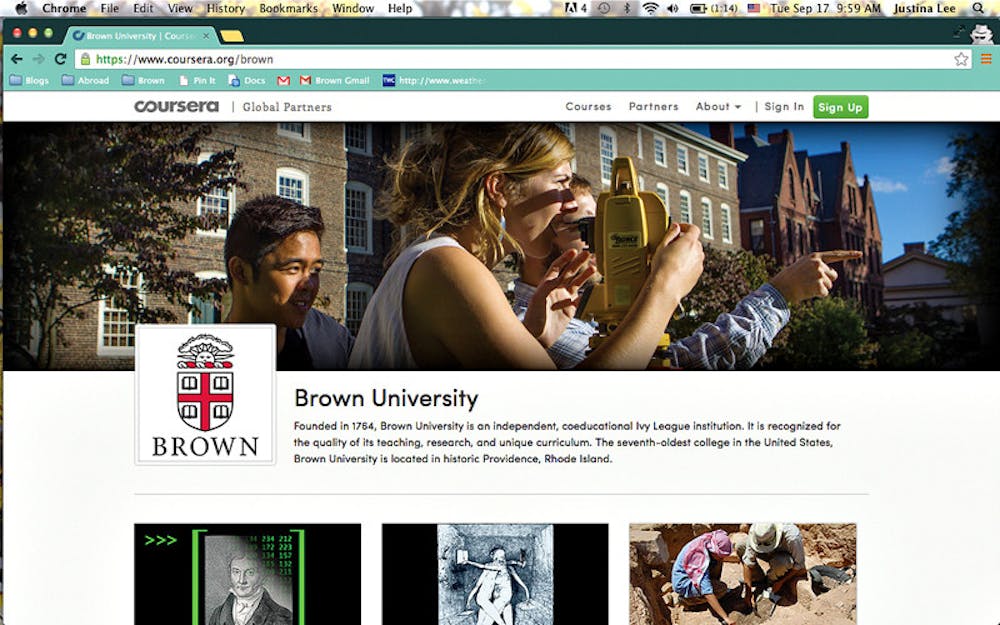Click the Brown University shield logo

click(x=205, y=395)
